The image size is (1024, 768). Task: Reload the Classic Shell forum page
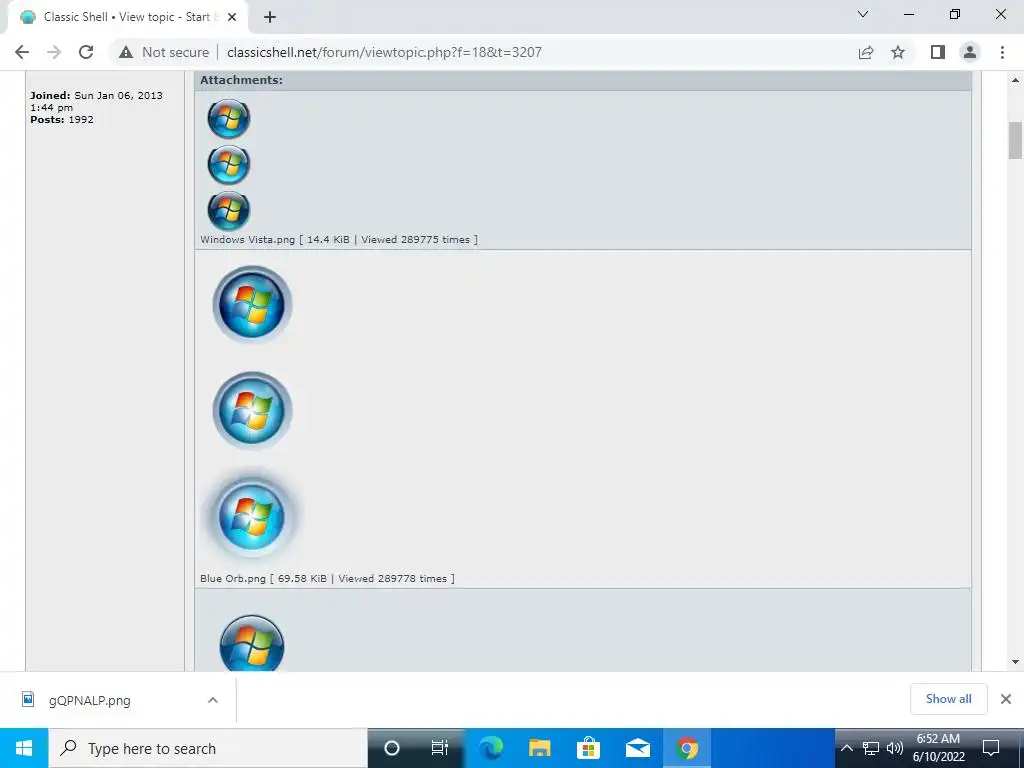(x=86, y=52)
